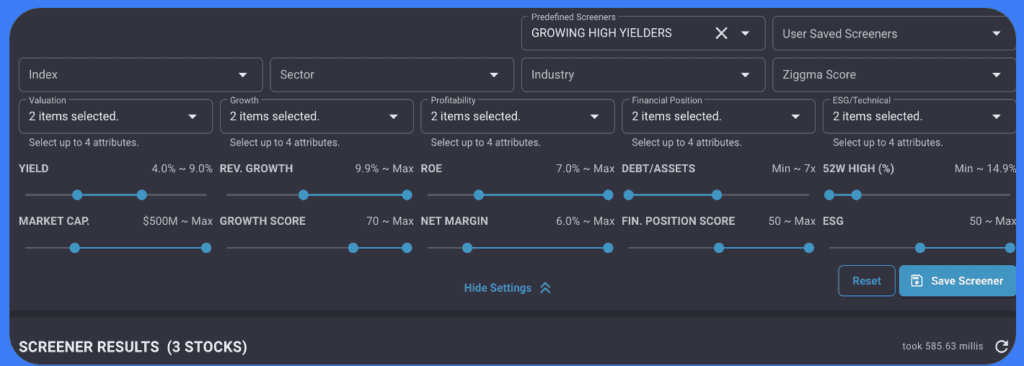The height and width of the screenshot is (366, 1024).
Task: Clear the Growing High Yielders predefined screener
Action: pyautogui.click(x=721, y=33)
